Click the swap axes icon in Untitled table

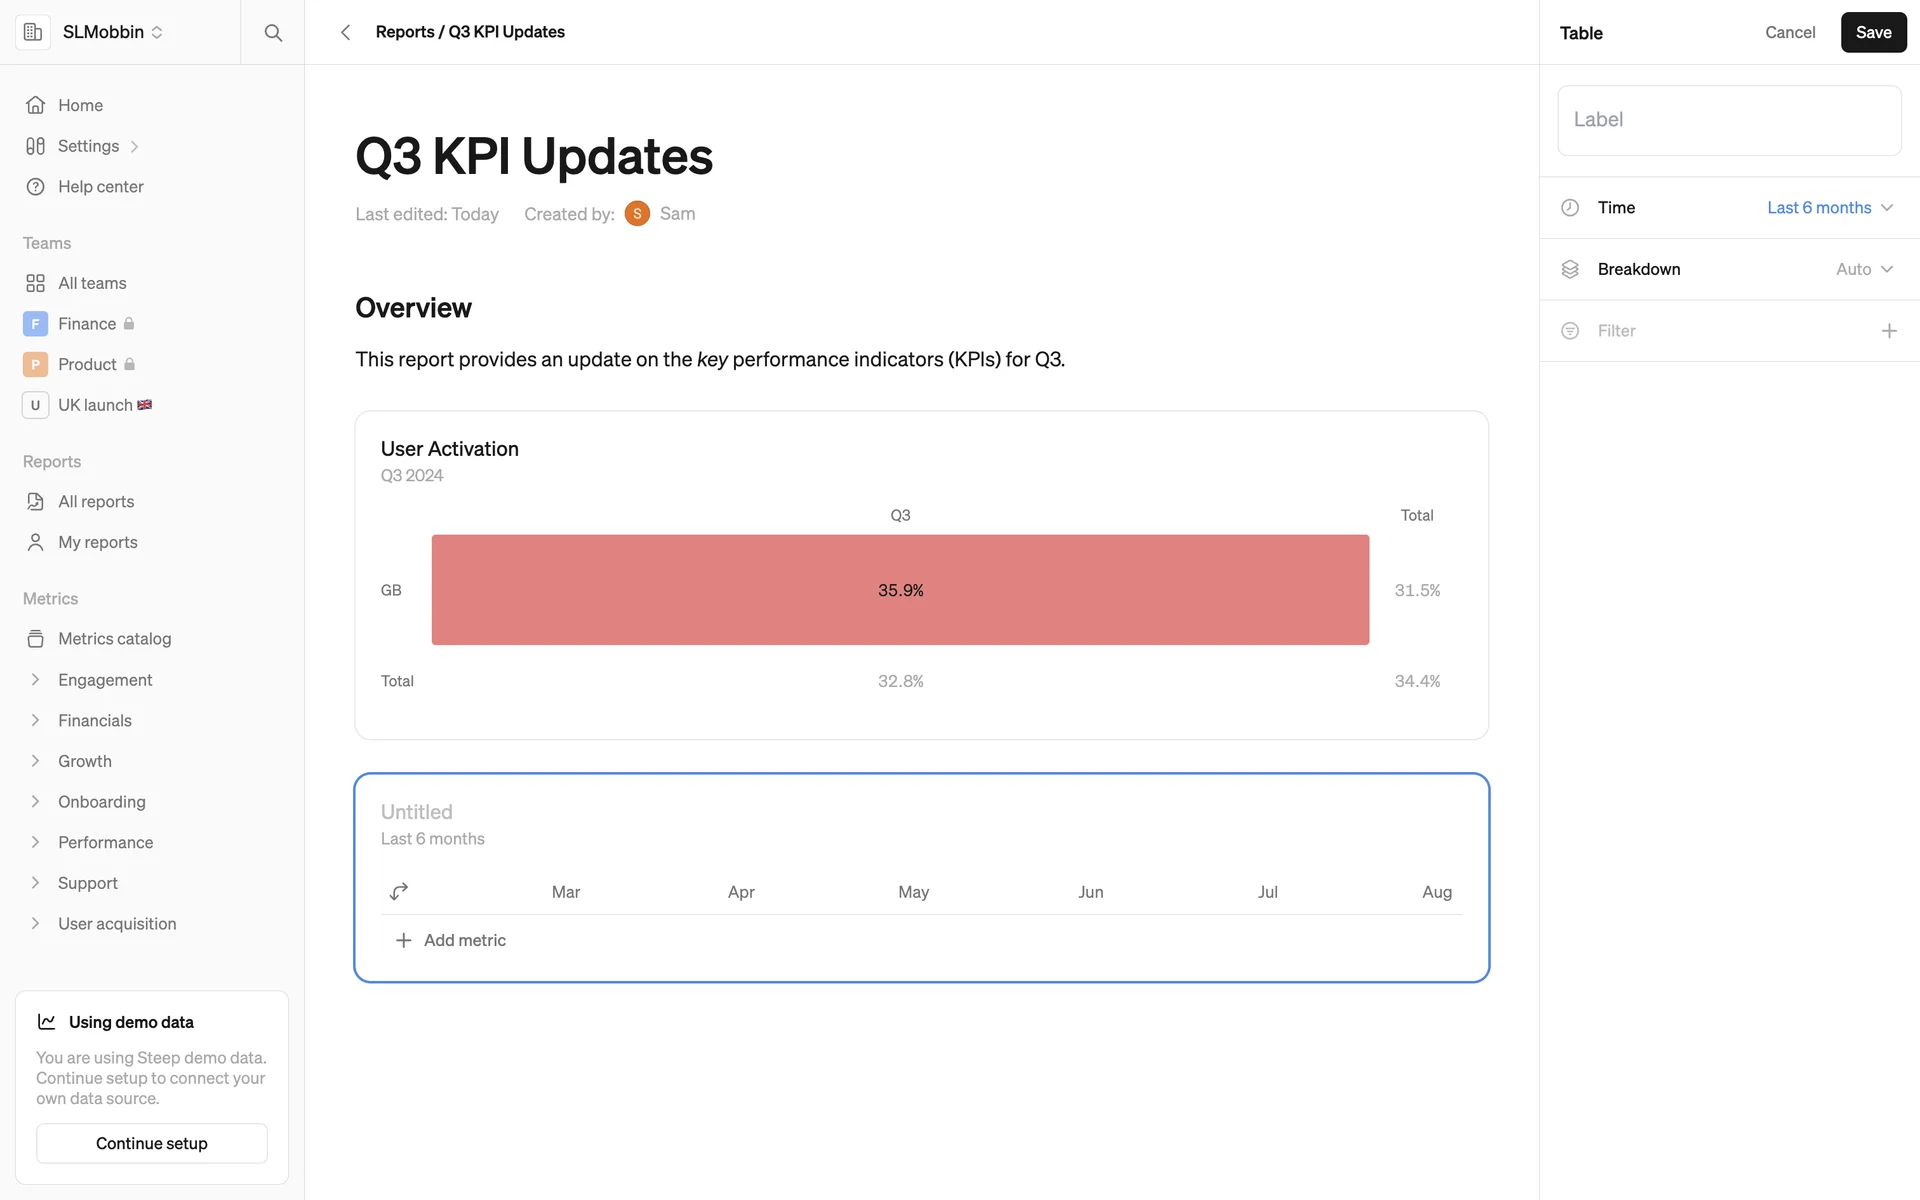[x=399, y=891]
